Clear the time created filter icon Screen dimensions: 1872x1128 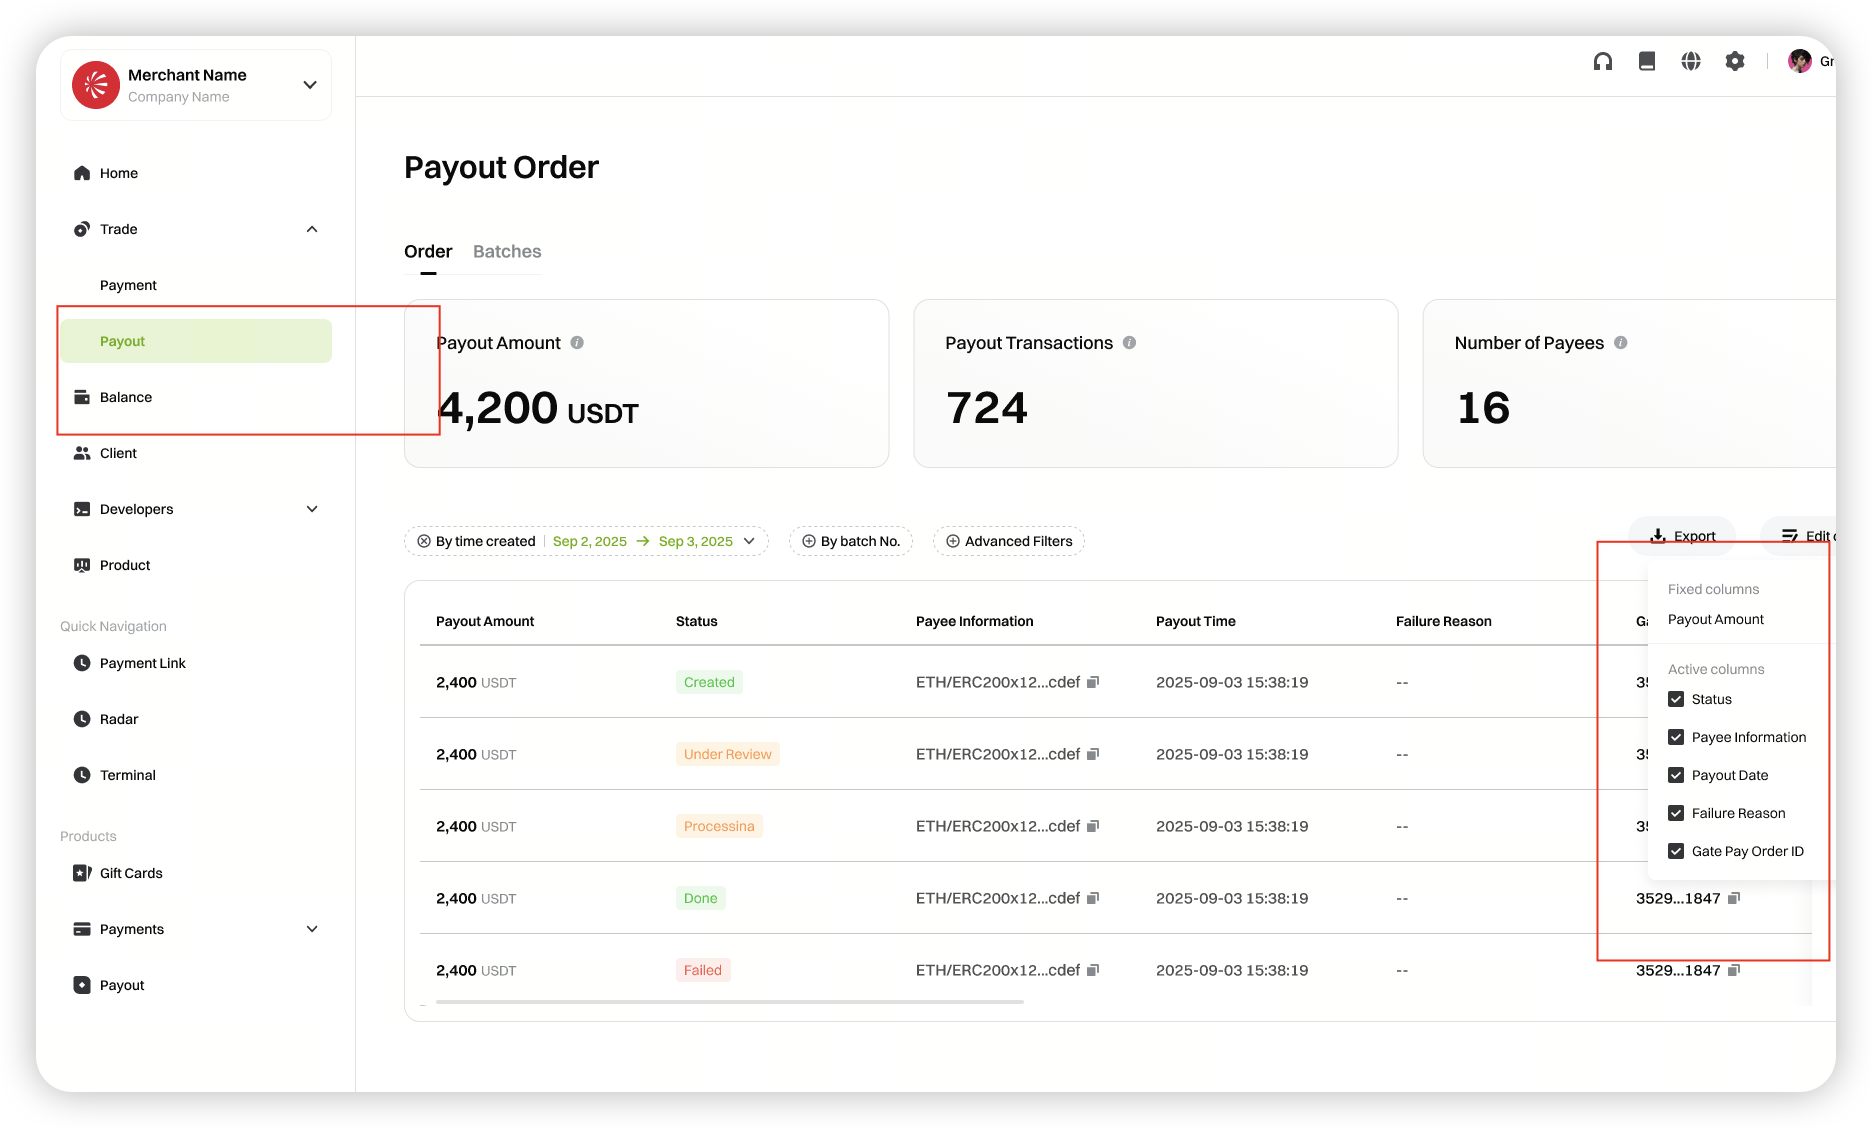pos(424,541)
